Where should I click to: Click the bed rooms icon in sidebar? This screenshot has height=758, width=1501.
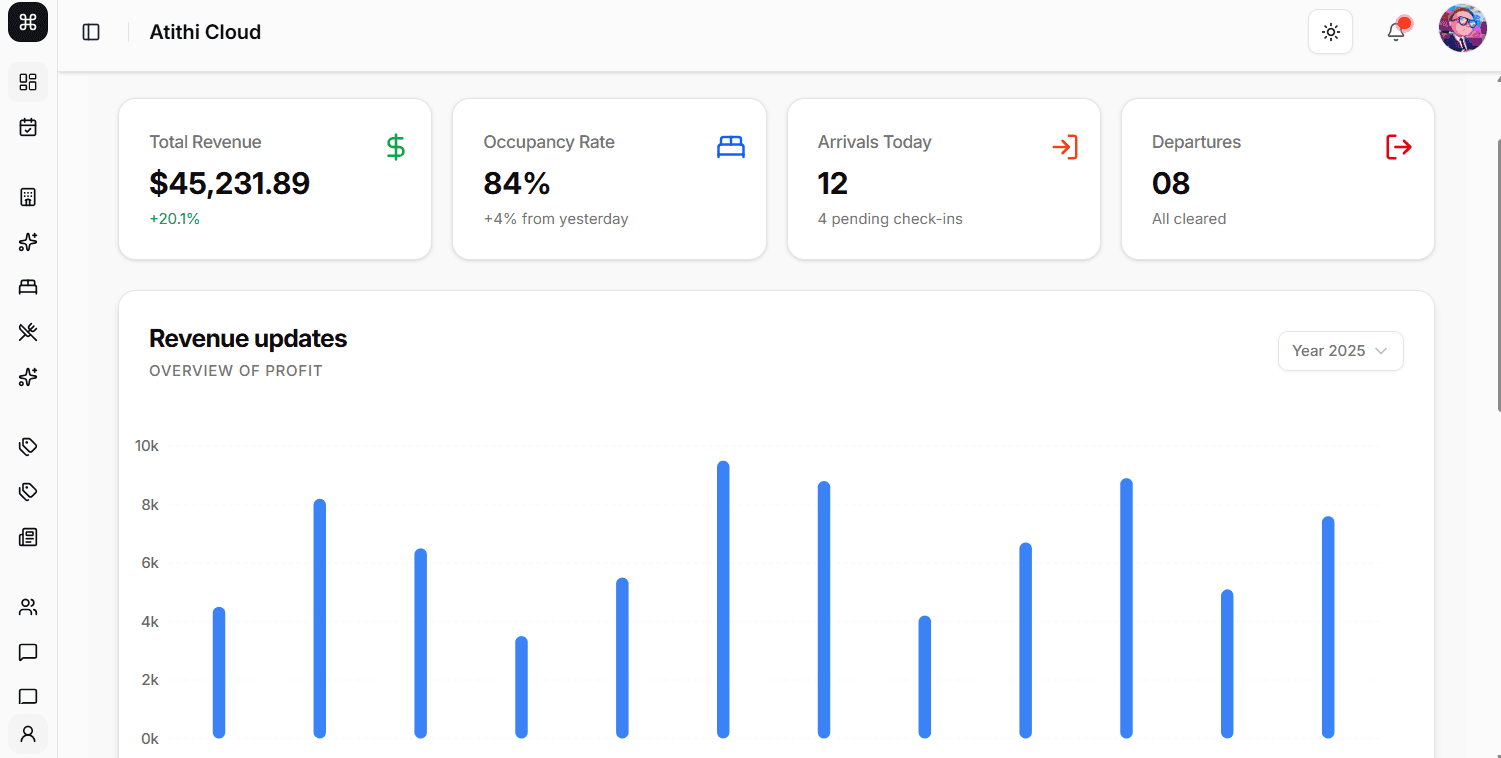28,287
